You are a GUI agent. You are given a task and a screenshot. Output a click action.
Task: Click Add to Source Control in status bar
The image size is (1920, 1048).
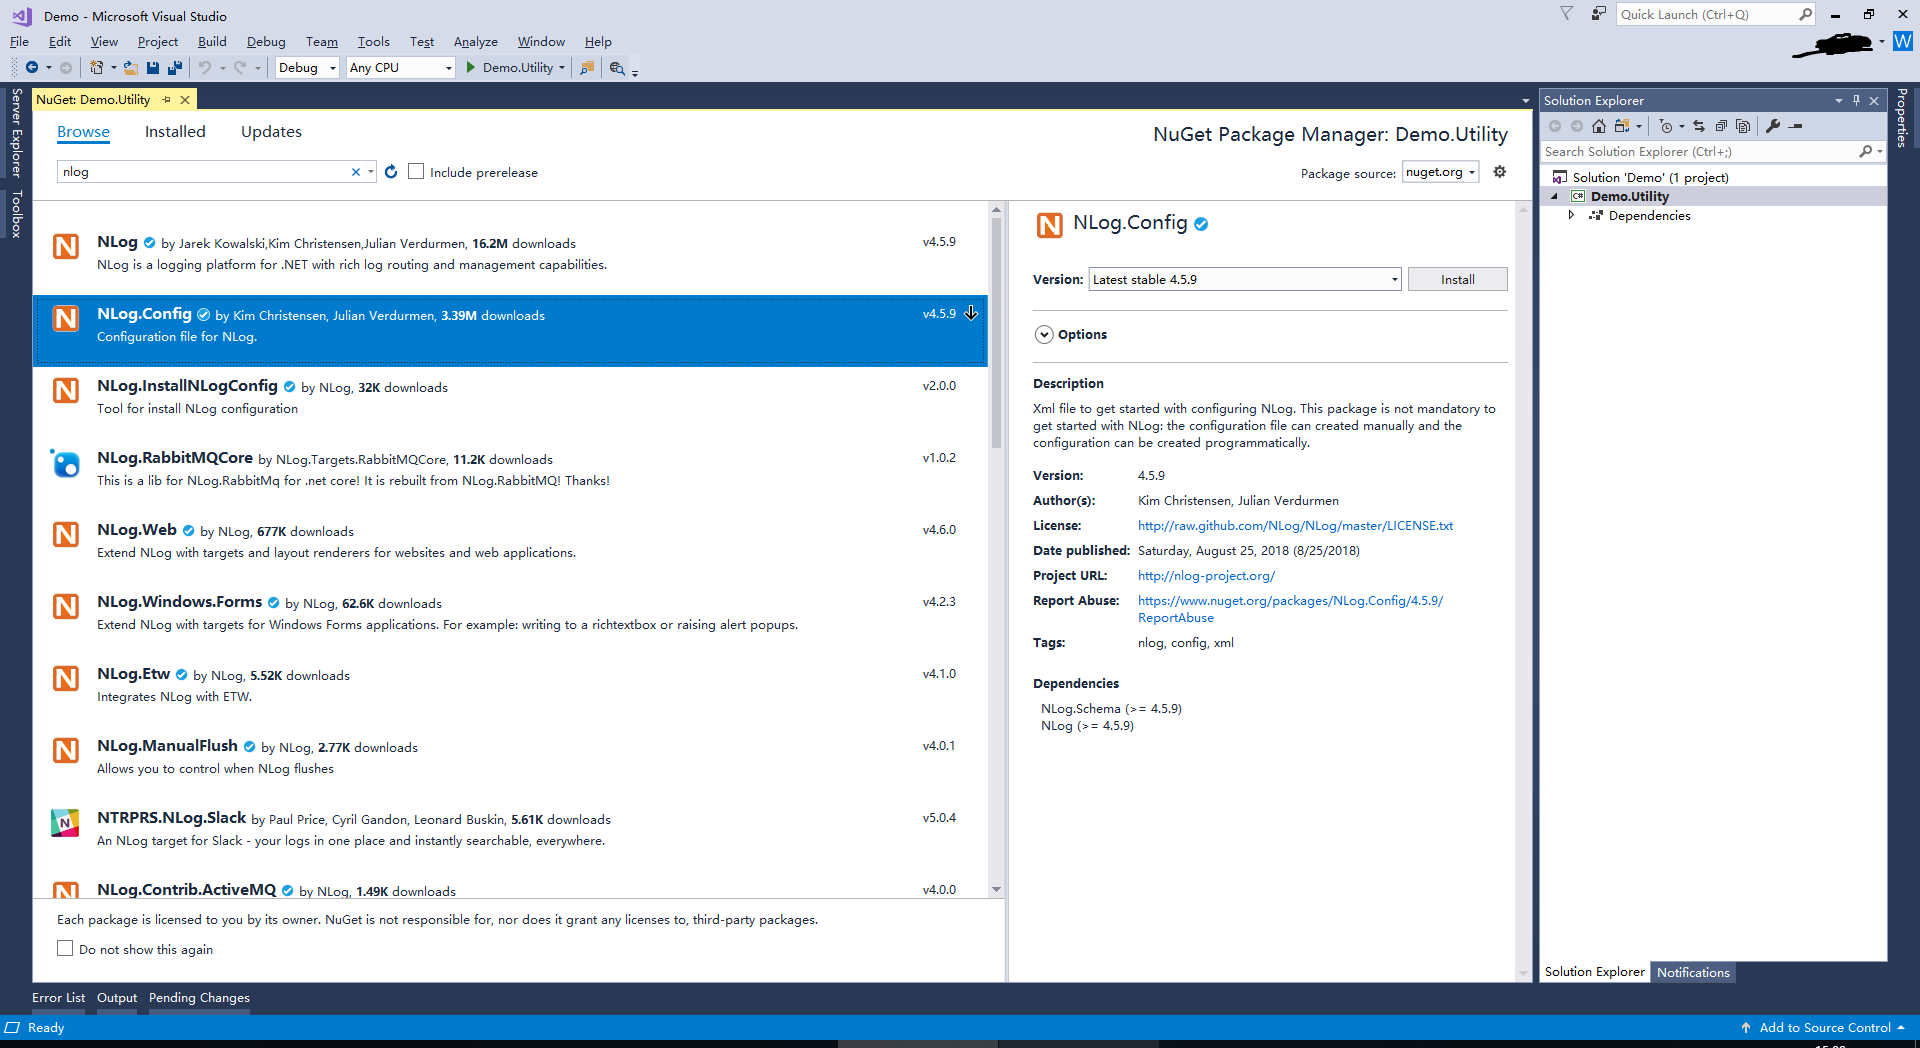(x=1825, y=1028)
